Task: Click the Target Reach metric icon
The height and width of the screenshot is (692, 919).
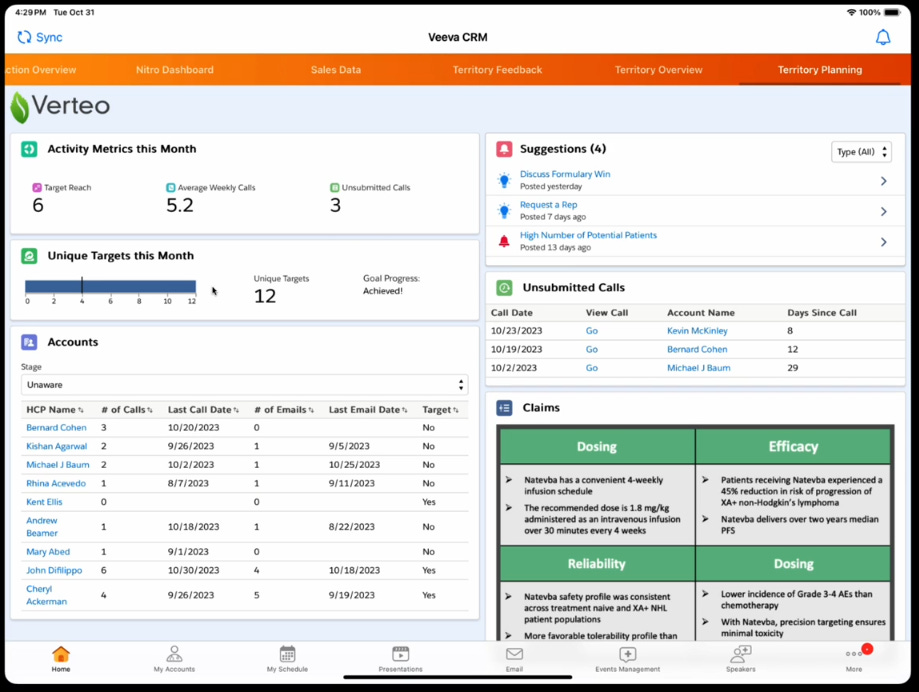Action: pos(37,188)
